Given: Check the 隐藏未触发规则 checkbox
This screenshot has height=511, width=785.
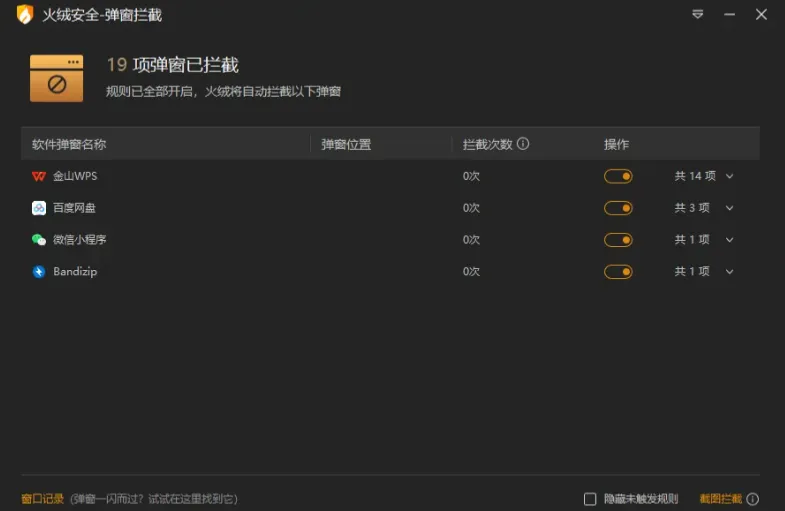Looking at the screenshot, I should pos(590,499).
